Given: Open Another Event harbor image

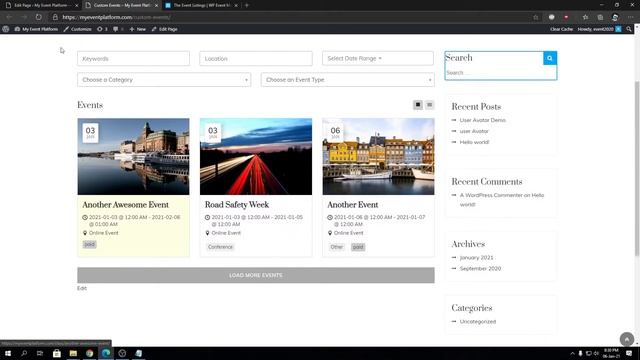Looking at the screenshot, I should (x=378, y=156).
